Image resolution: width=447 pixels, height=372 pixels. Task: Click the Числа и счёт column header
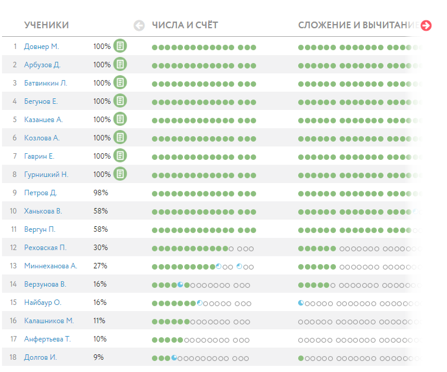point(185,25)
